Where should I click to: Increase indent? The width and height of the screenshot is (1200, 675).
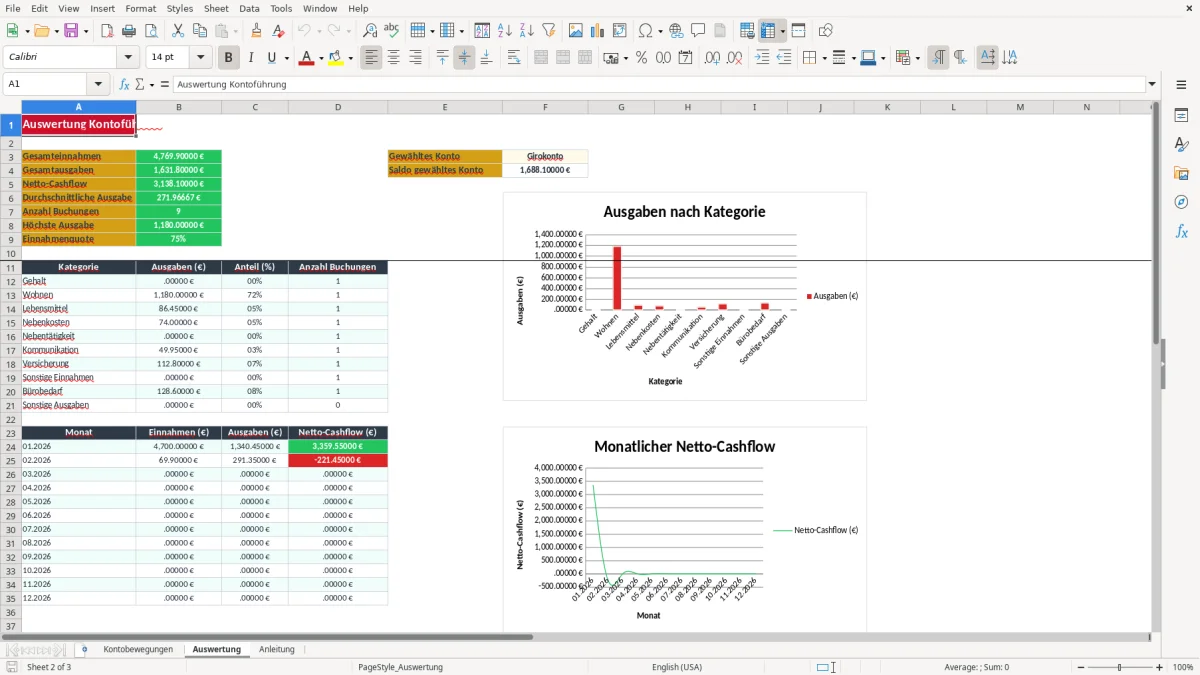[762, 58]
